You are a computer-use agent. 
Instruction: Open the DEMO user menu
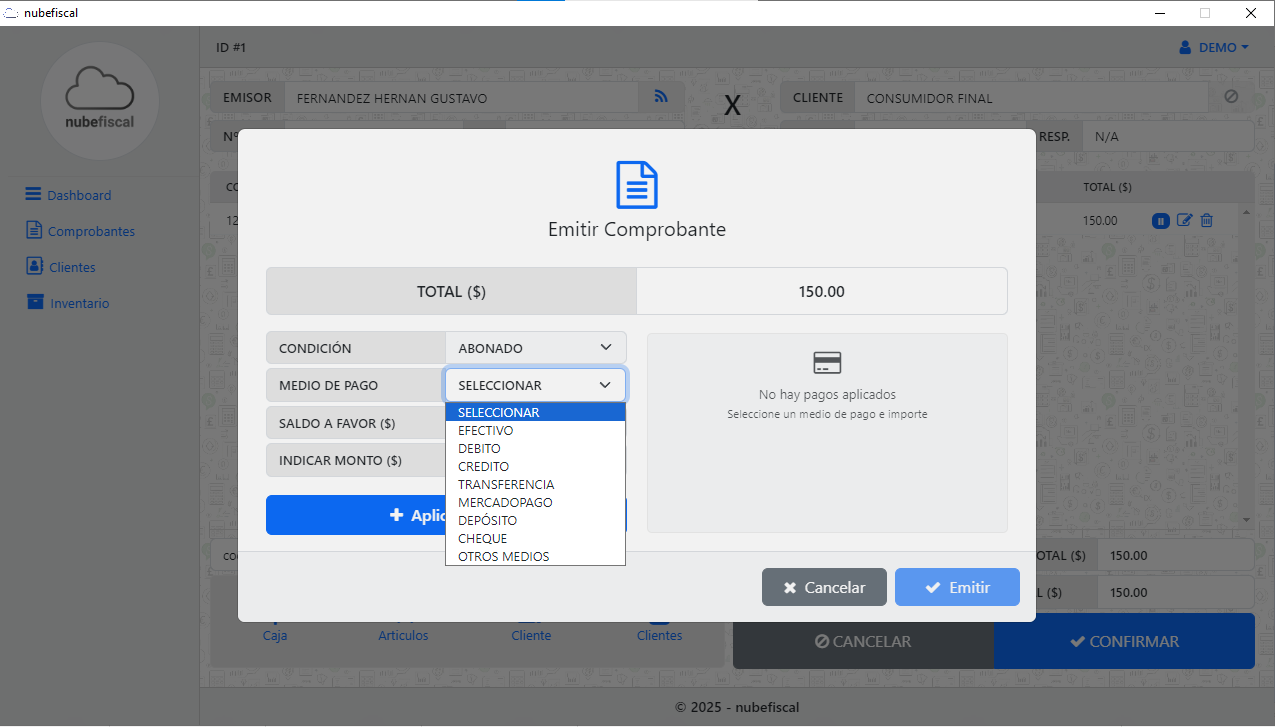(x=1214, y=48)
